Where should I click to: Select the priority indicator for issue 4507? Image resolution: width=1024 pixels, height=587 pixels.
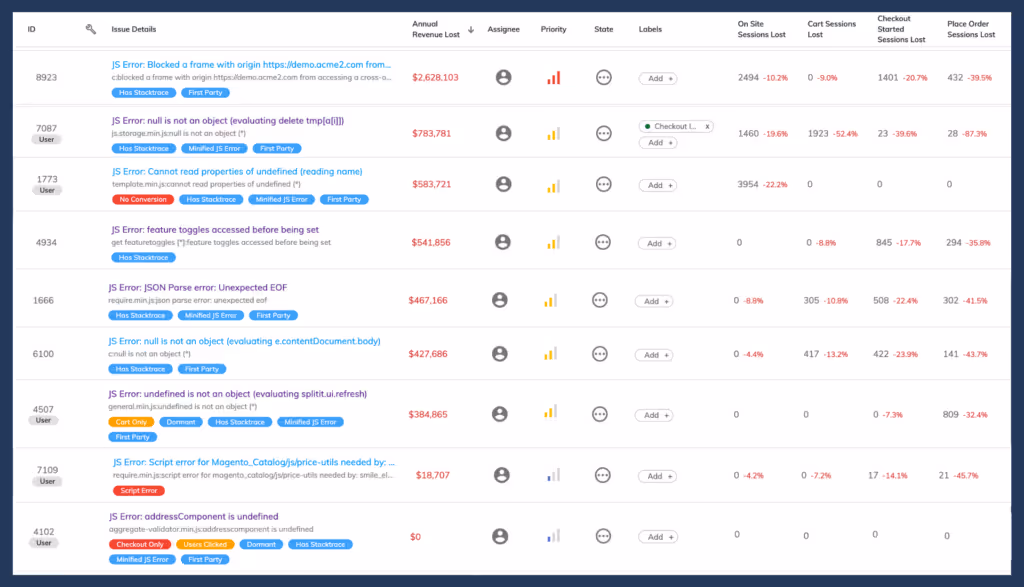point(551,413)
